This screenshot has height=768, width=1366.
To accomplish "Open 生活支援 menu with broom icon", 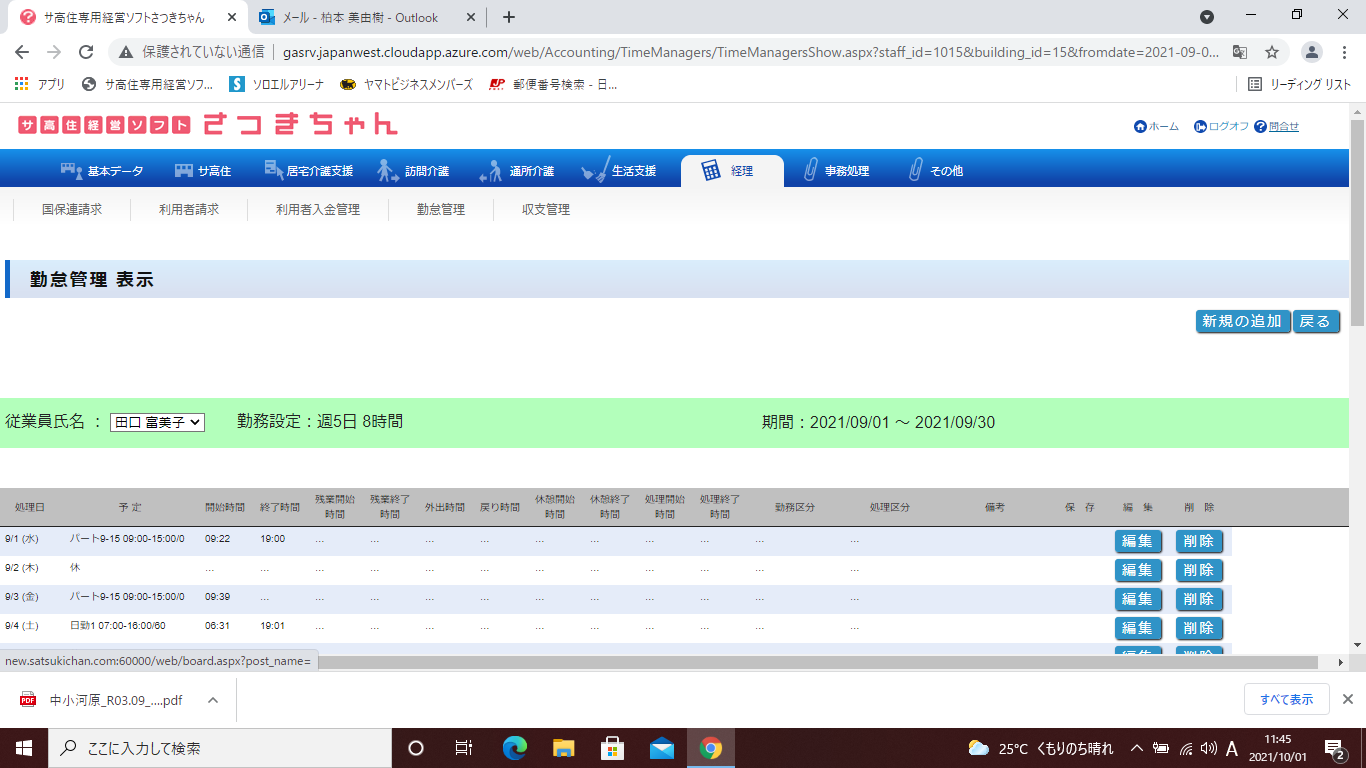I will (619, 171).
